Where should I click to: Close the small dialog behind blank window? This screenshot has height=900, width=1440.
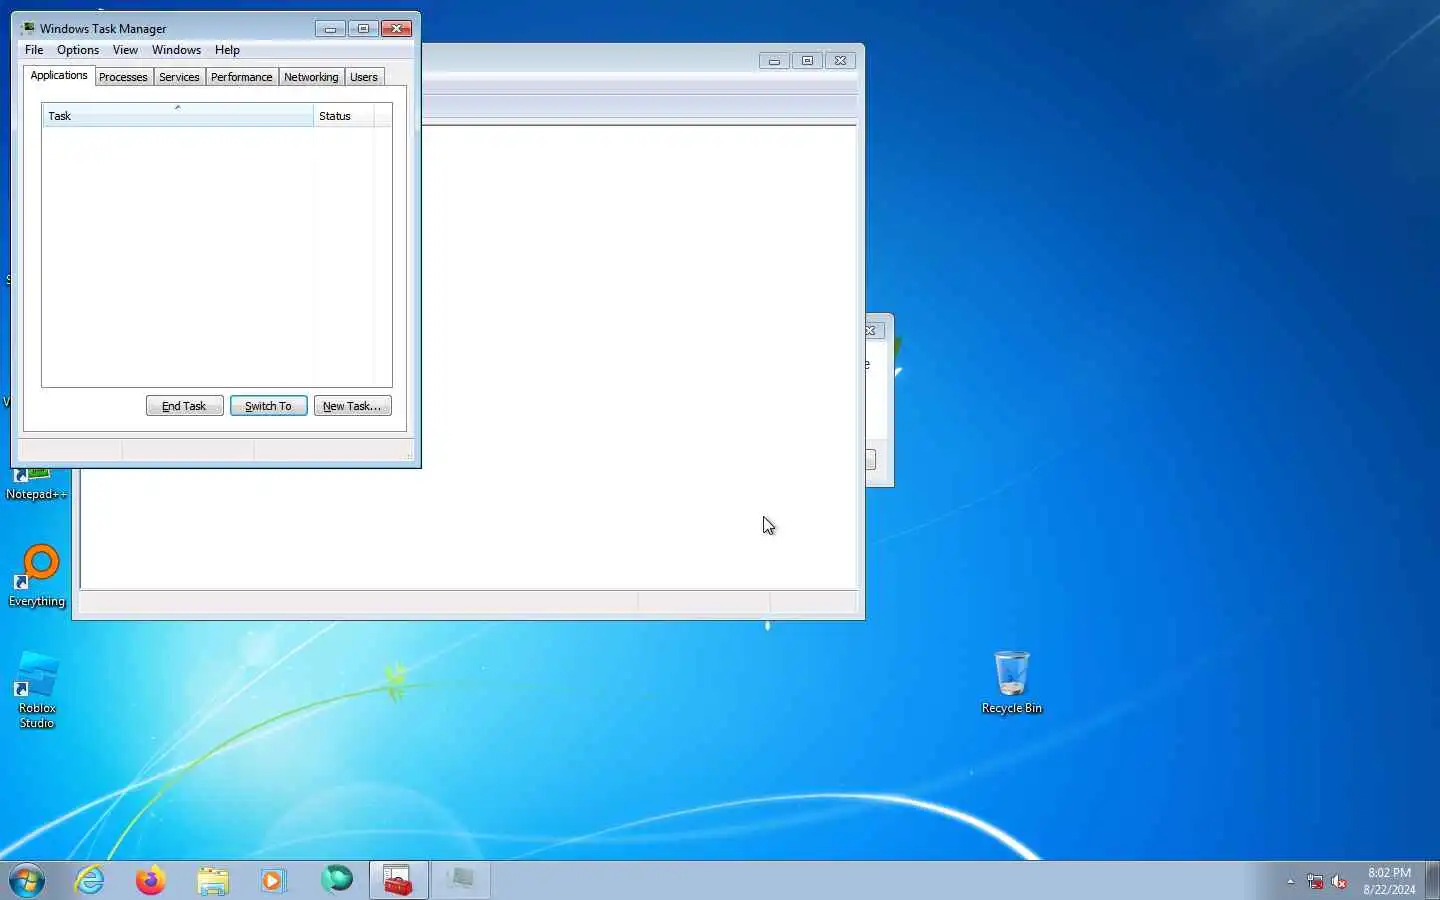click(873, 331)
